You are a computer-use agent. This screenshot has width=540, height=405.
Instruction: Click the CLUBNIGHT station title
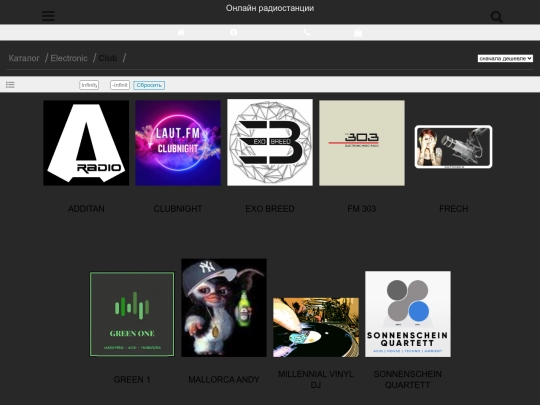click(178, 209)
